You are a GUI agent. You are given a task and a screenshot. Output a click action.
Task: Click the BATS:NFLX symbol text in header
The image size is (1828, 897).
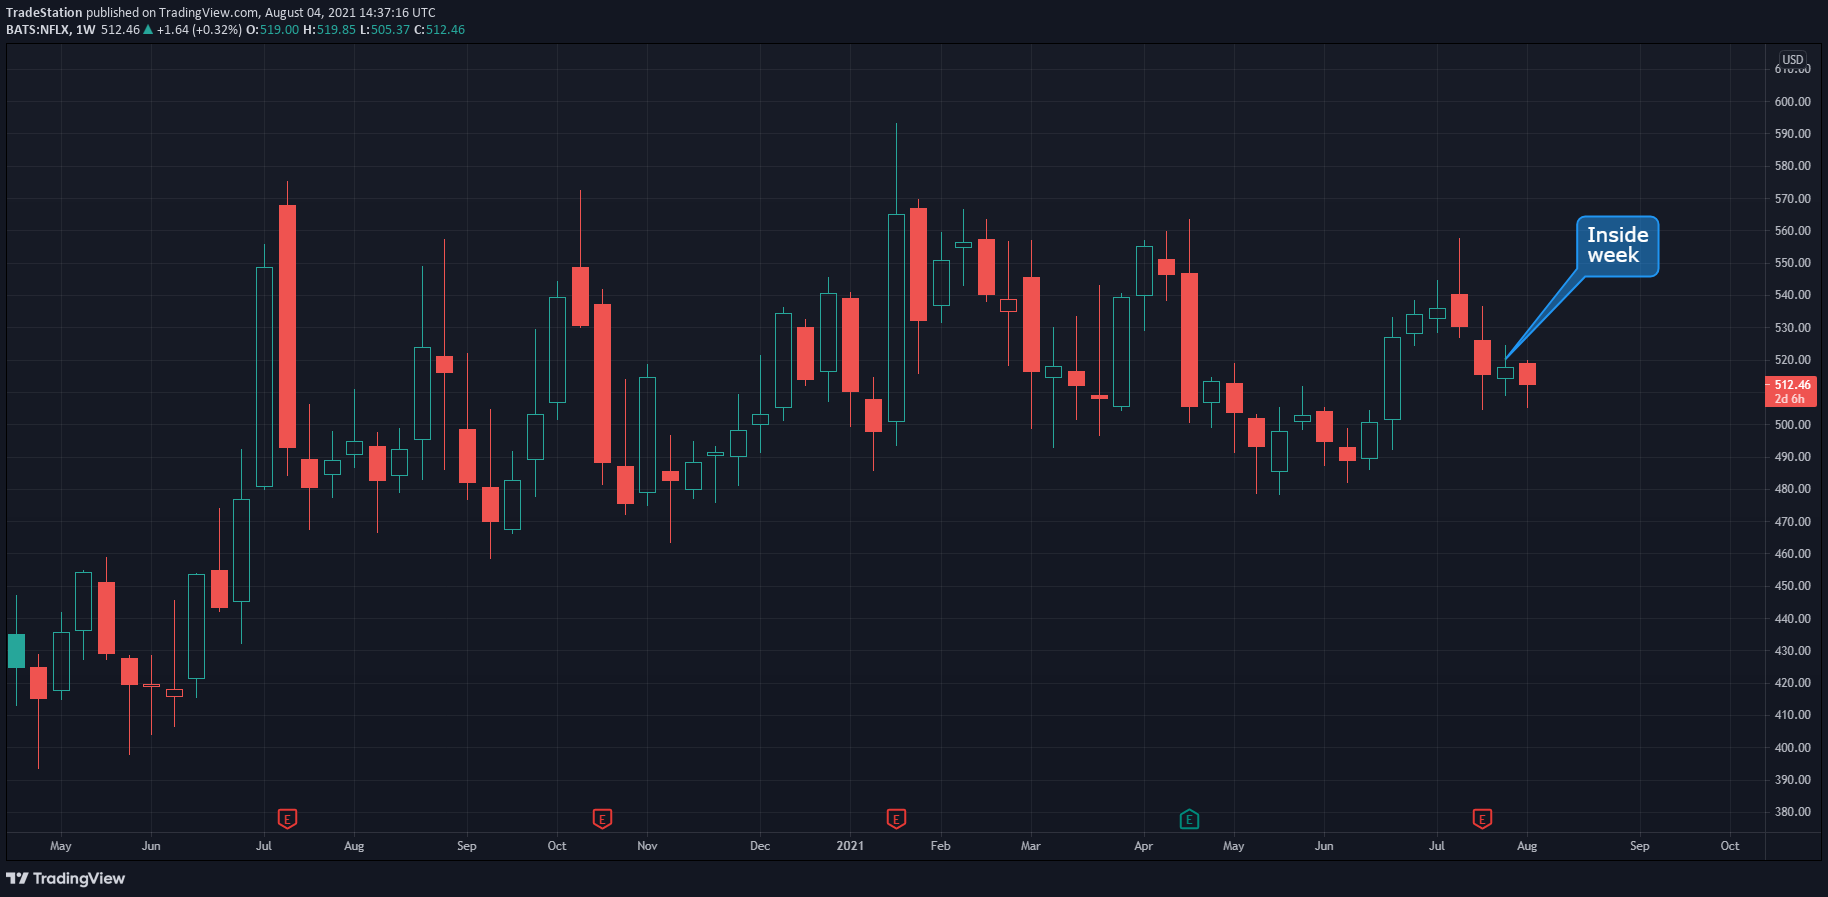click(x=38, y=30)
